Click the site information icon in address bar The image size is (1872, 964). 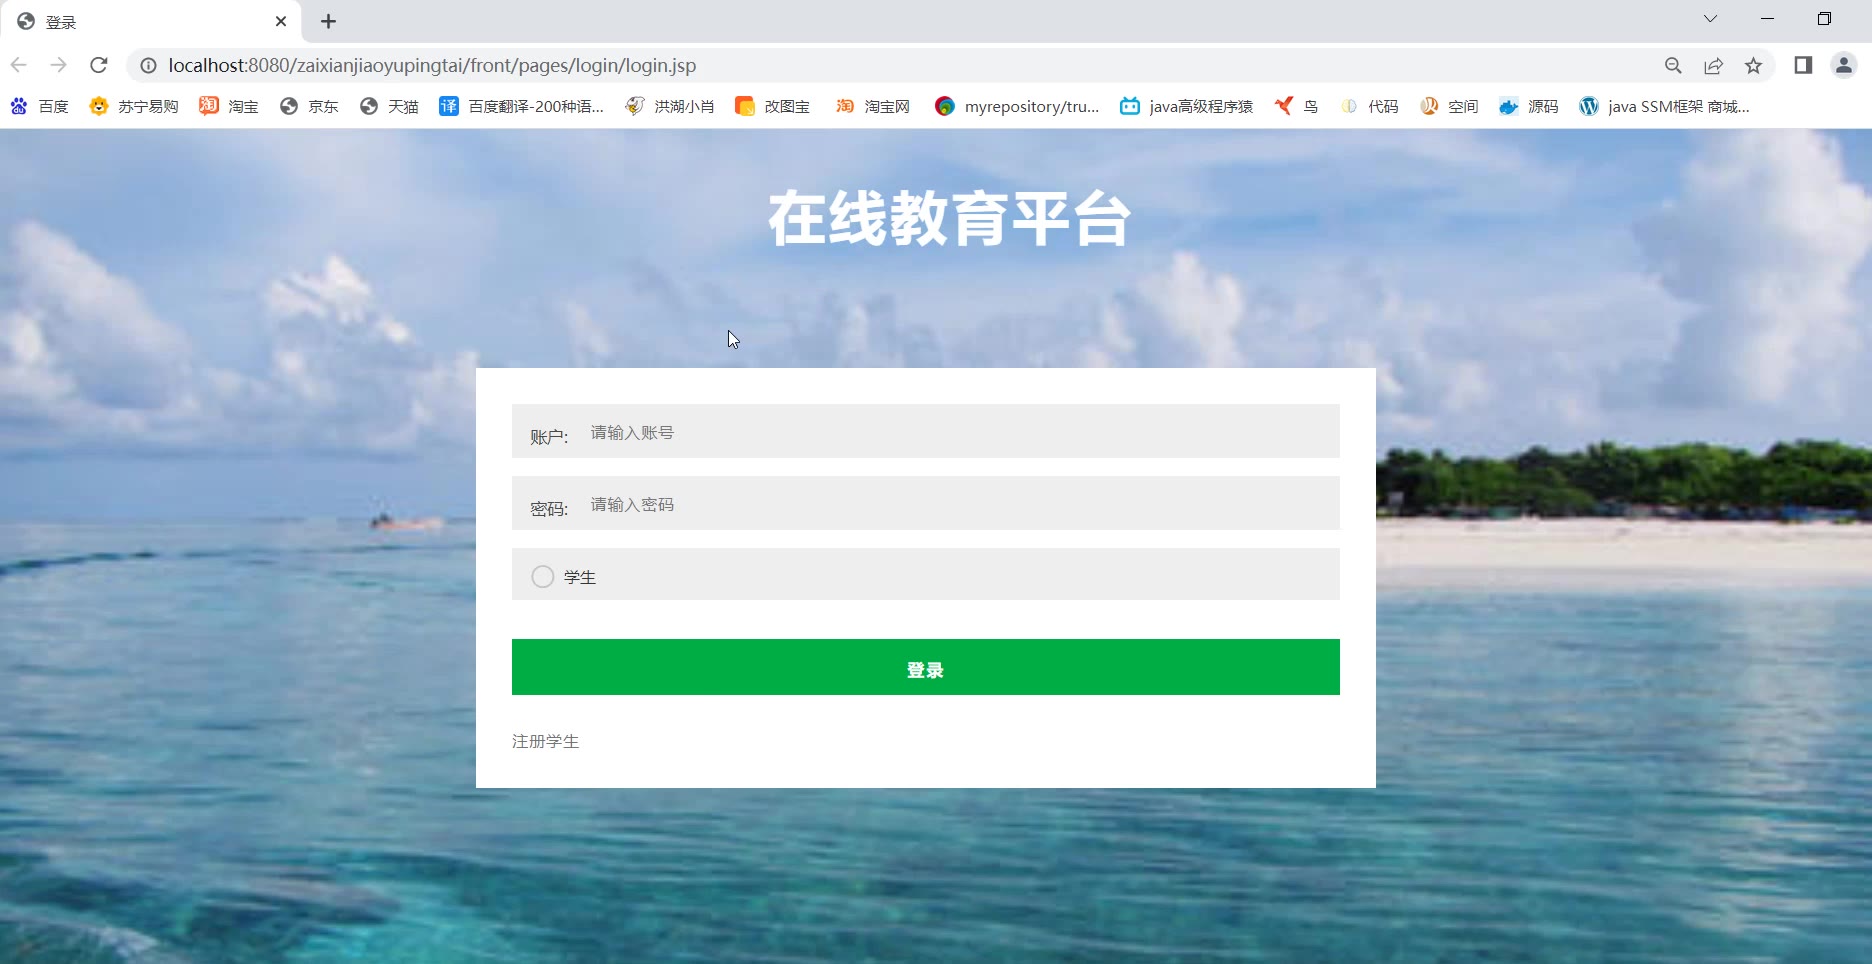(x=148, y=65)
